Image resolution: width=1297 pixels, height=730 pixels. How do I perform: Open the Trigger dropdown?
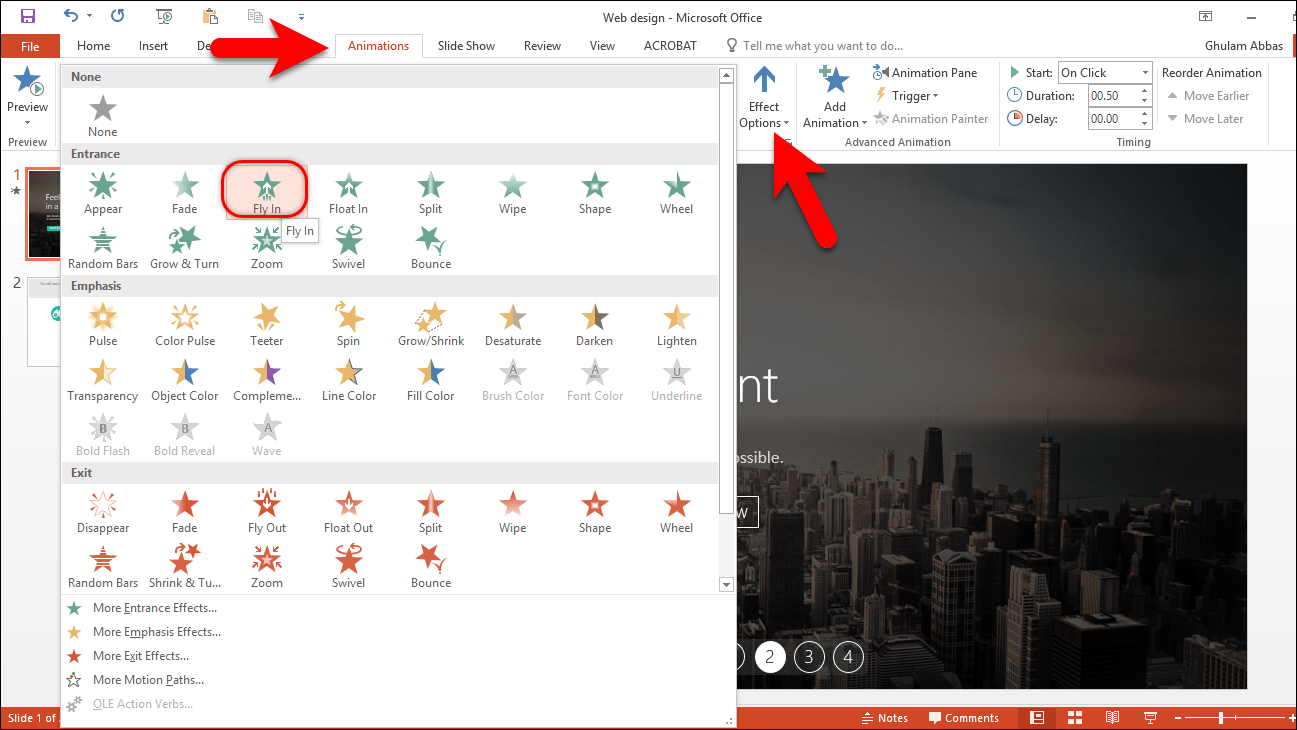pyautogui.click(x=908, y=95)
